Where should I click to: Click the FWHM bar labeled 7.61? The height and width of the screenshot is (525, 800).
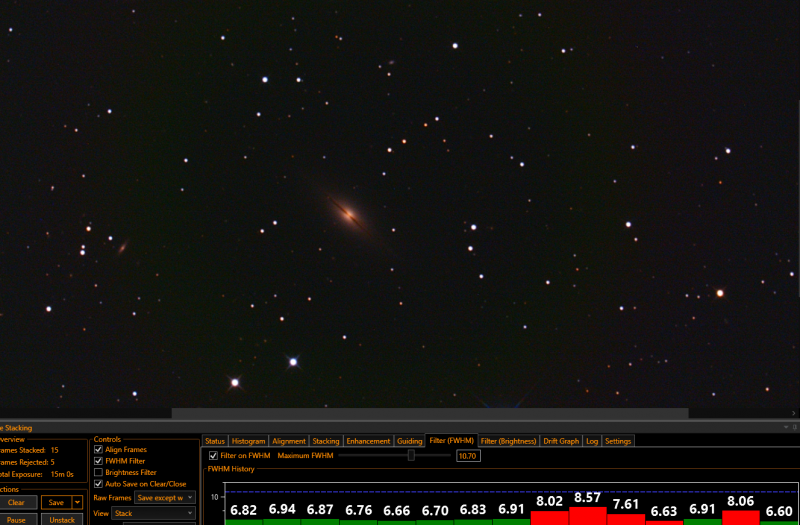pos(626,519)
